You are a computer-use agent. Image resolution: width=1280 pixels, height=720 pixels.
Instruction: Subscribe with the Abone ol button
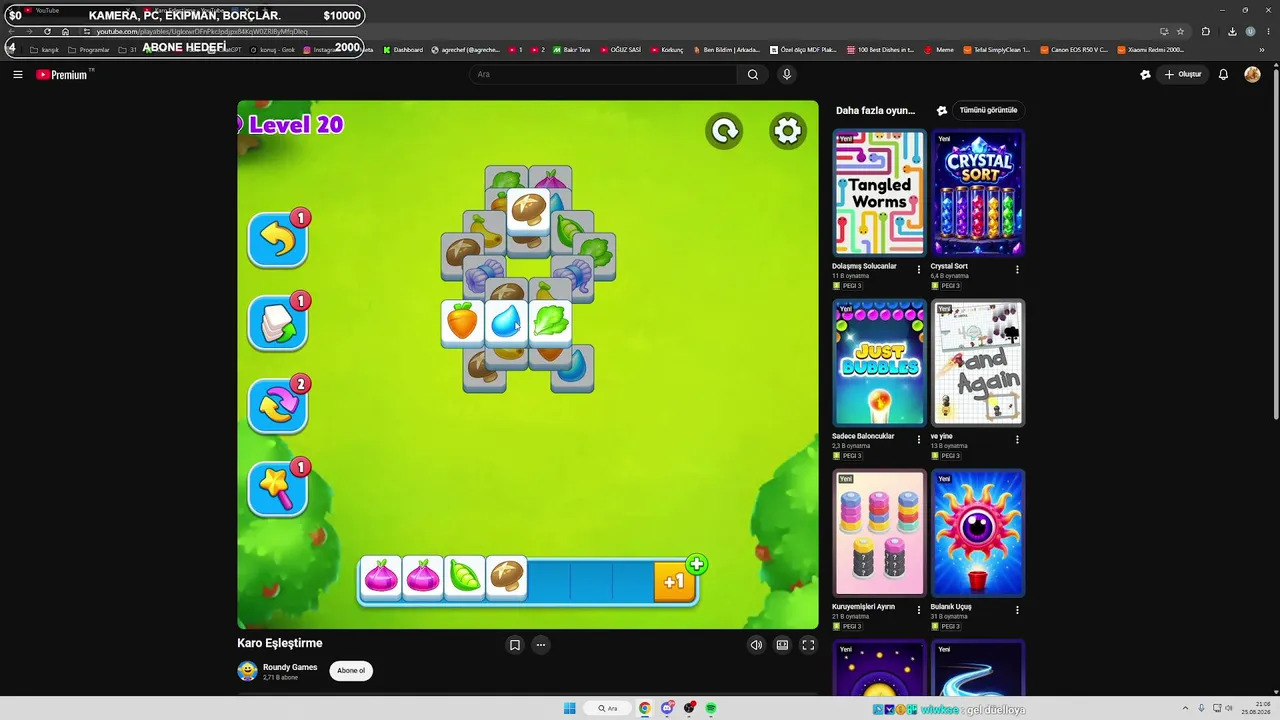tap(351, 670)
